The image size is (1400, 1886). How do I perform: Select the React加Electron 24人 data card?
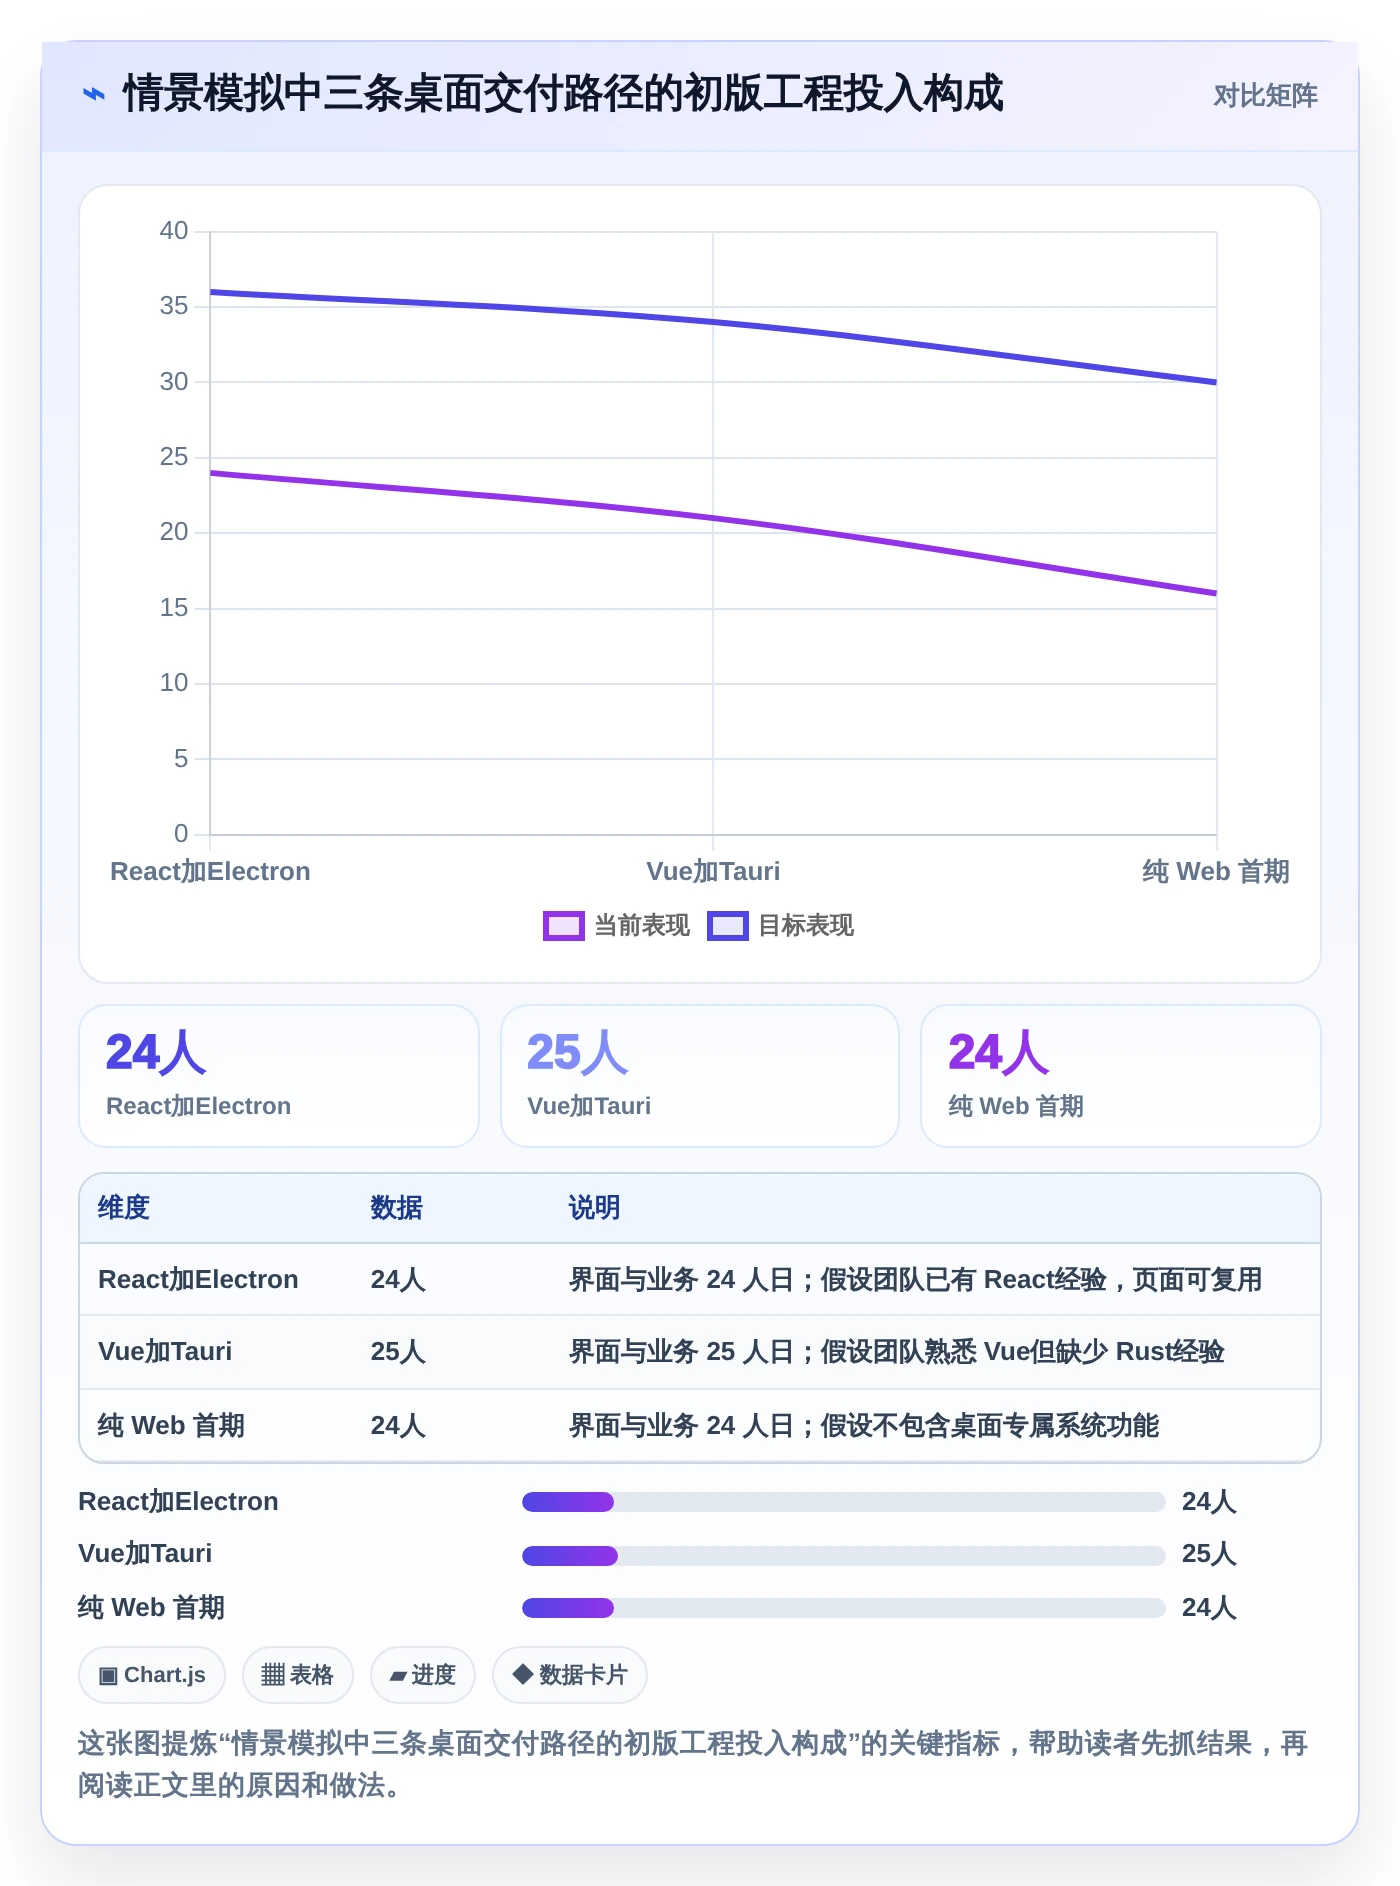click(279, 1076)
